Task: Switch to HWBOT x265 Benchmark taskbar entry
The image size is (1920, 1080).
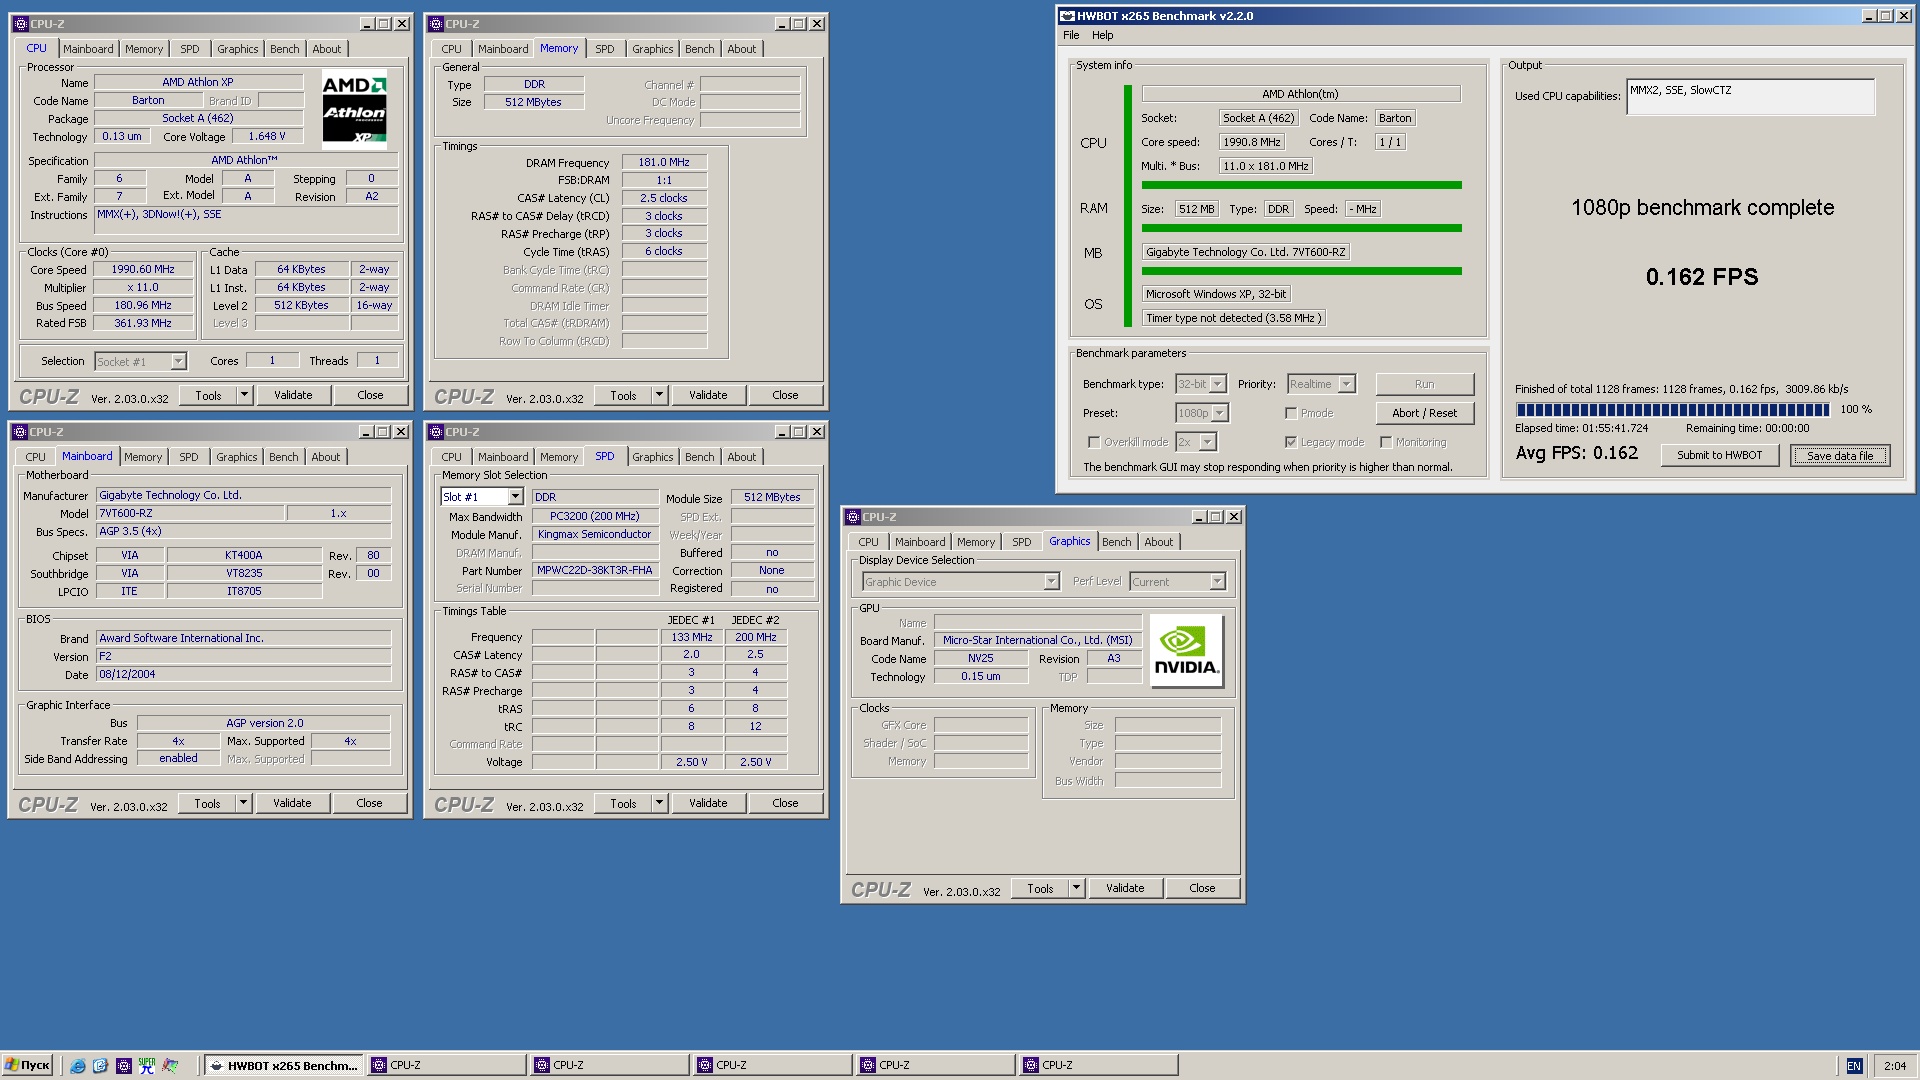Action: tap(284, 1066)
